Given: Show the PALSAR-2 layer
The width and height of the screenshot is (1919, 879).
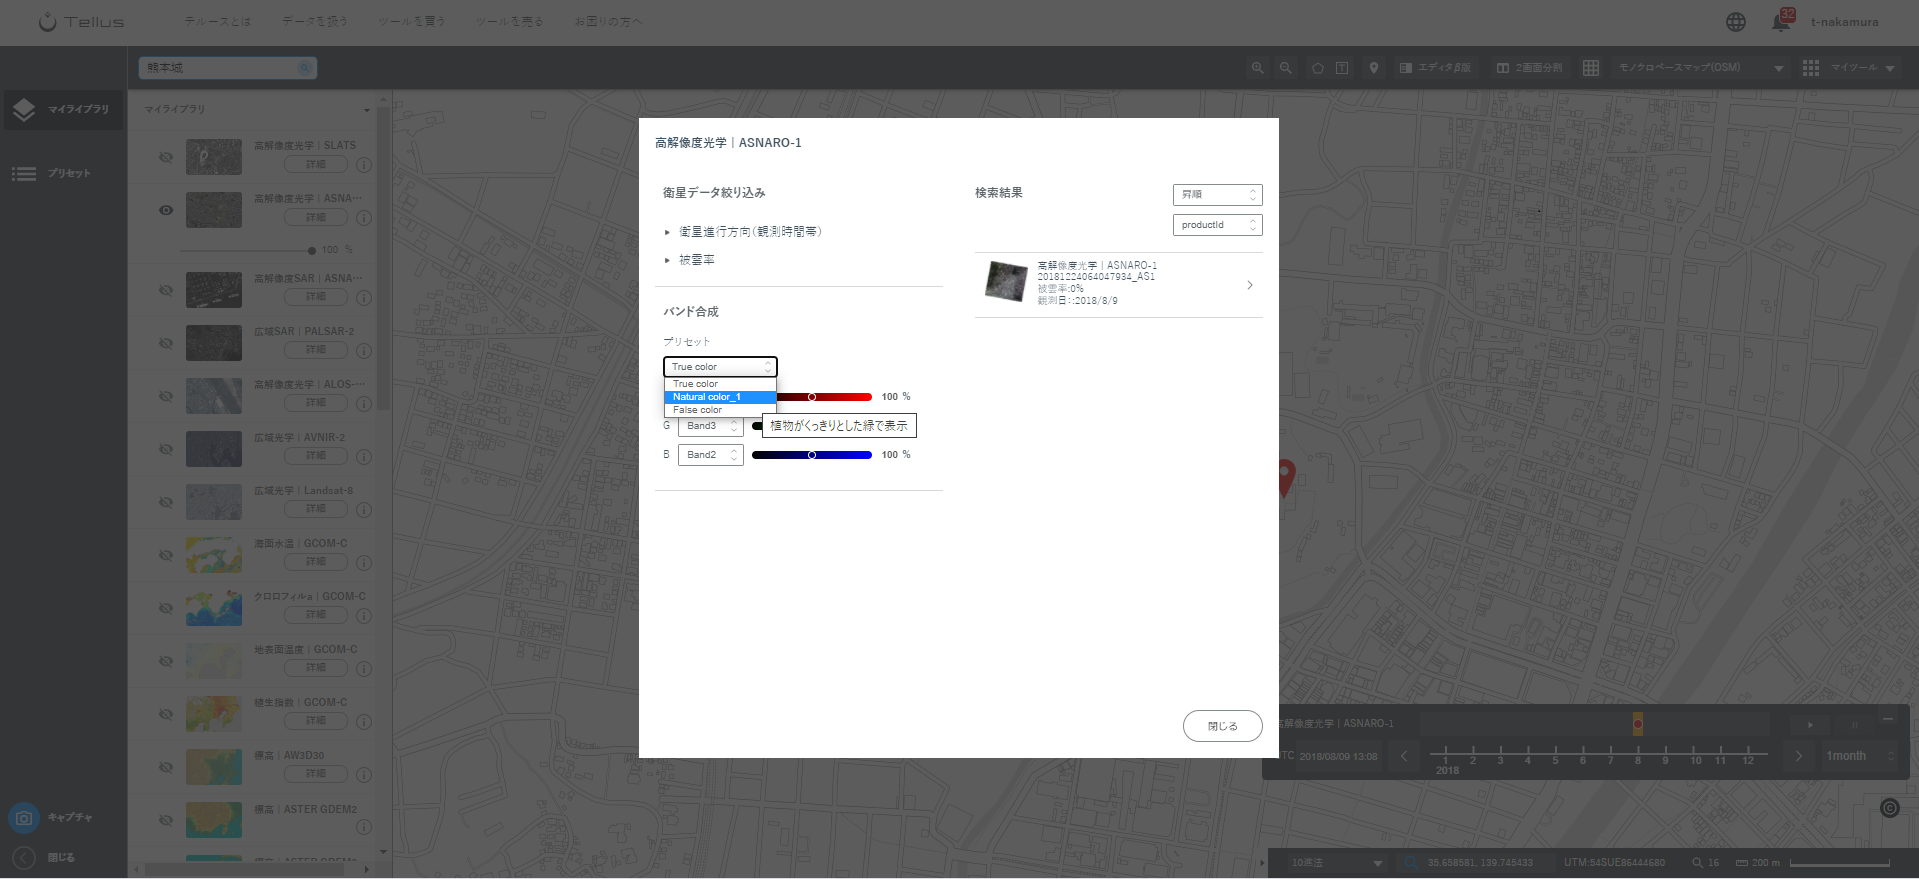Looking at the screenshot, I should (x=166, y=343).
